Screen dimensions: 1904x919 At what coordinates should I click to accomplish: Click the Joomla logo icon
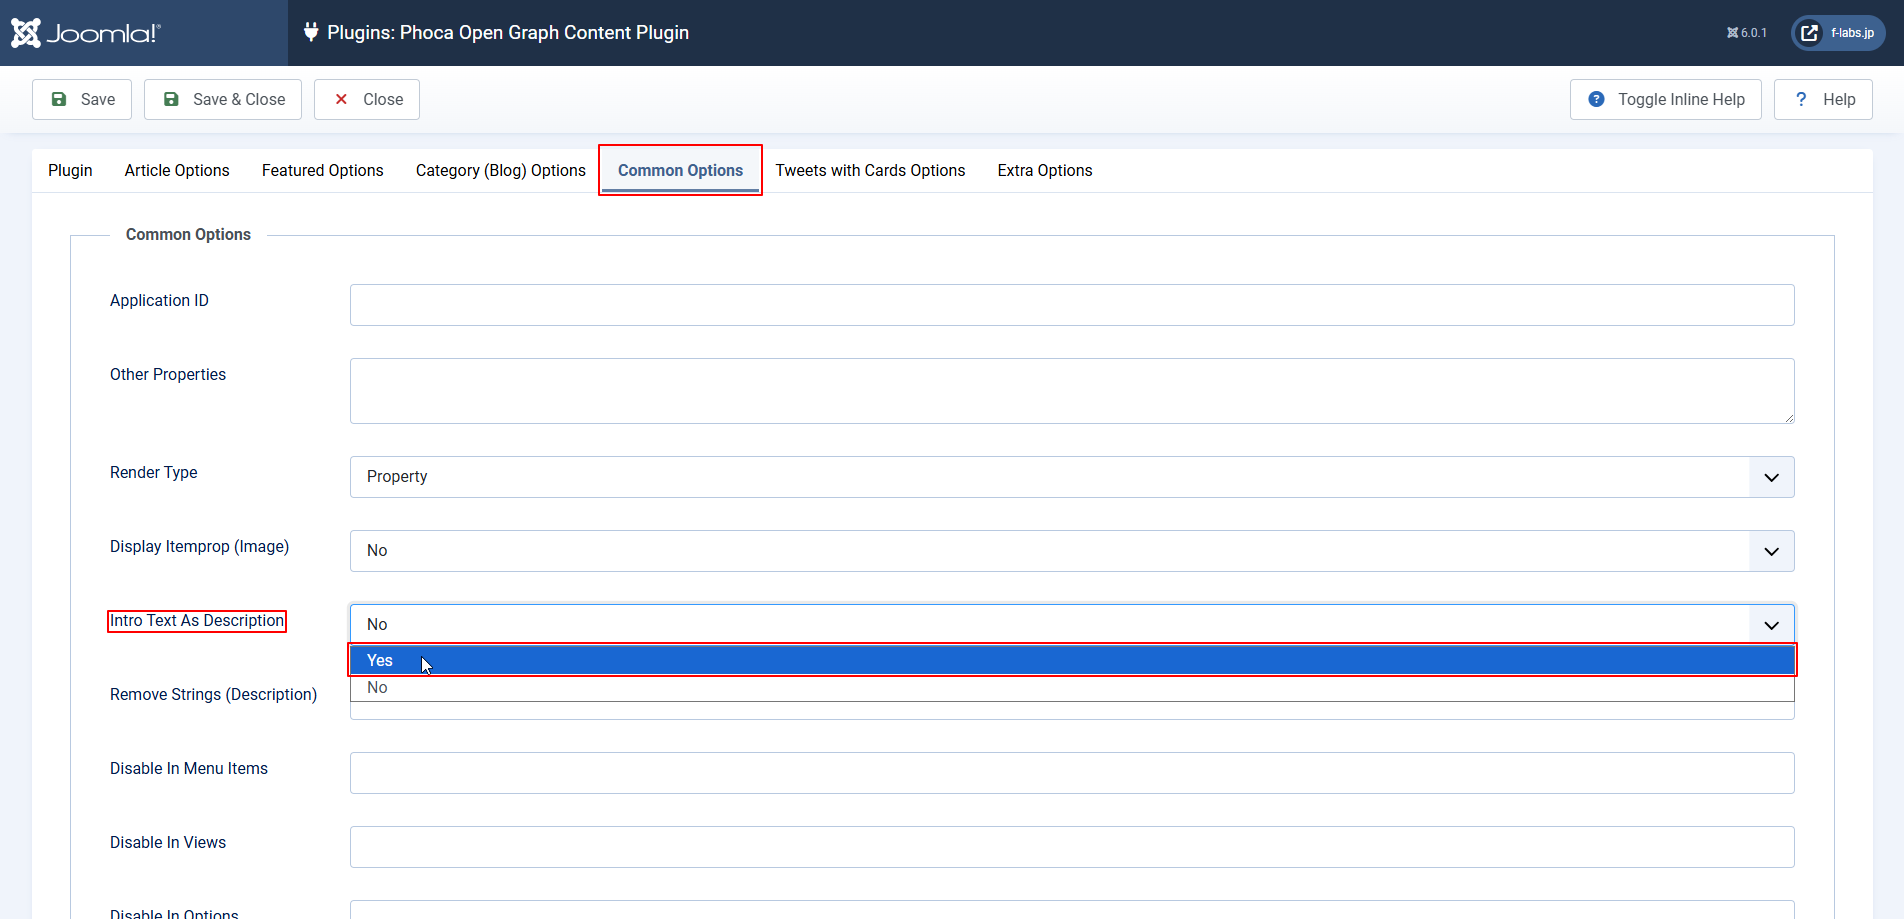point(26,33)
